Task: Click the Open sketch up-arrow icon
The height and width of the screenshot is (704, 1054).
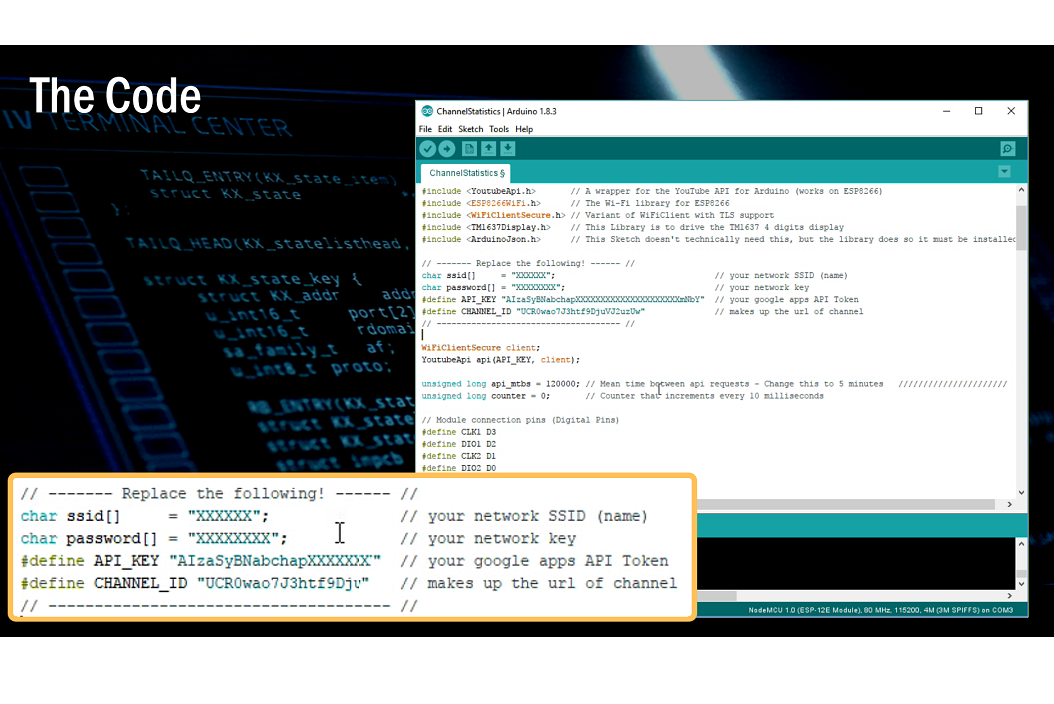Action: click(488, 149)
